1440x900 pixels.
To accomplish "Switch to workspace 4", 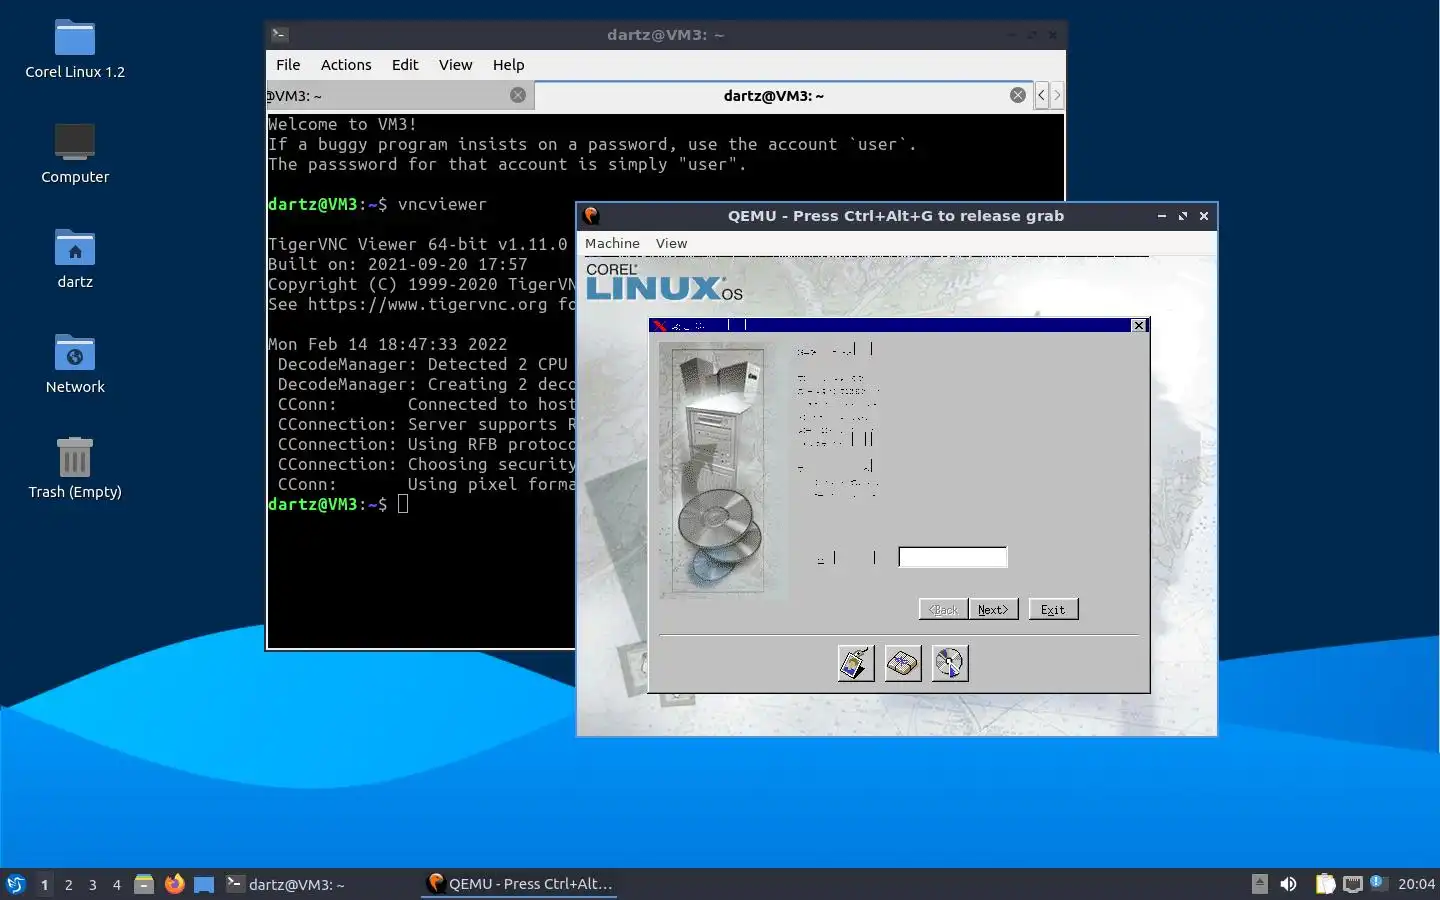I will pyautogui.click(x=116, y=884).
